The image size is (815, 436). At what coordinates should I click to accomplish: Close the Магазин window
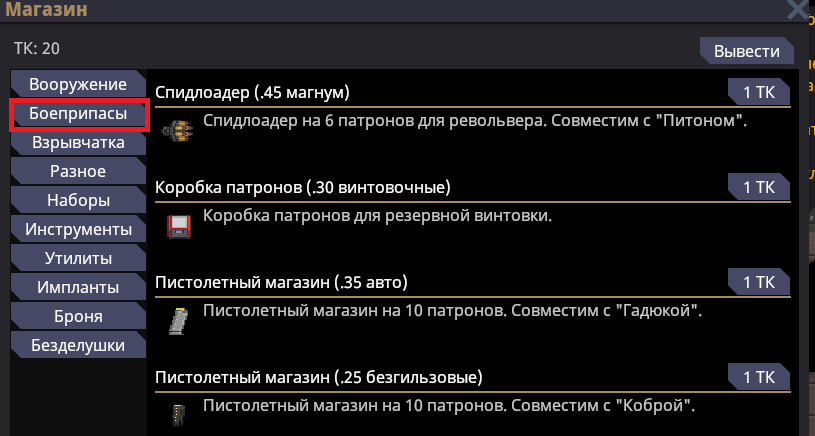pyautogui.click(x=798, y=11)
